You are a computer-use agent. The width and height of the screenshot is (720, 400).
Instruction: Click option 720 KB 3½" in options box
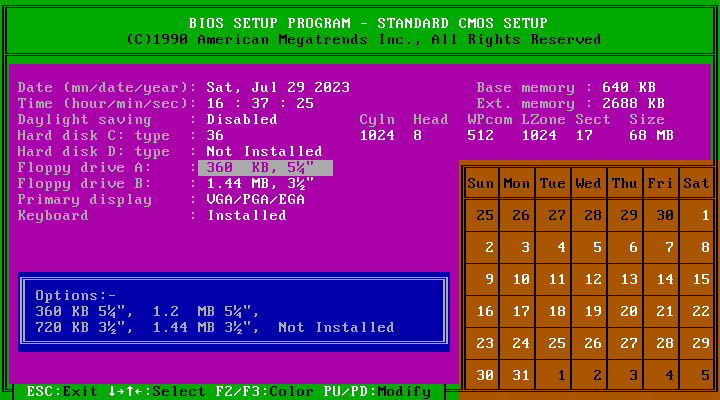coord(84,327)
